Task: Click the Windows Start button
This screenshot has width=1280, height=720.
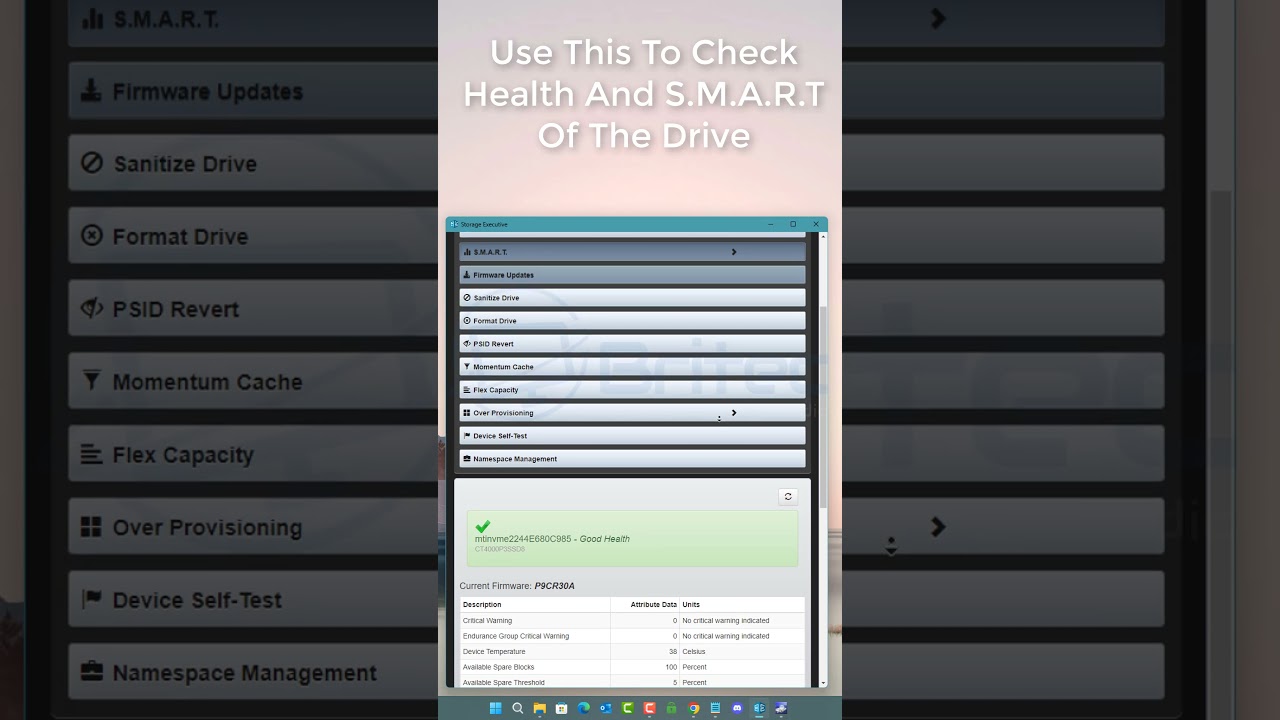Action: pos(495,708)
